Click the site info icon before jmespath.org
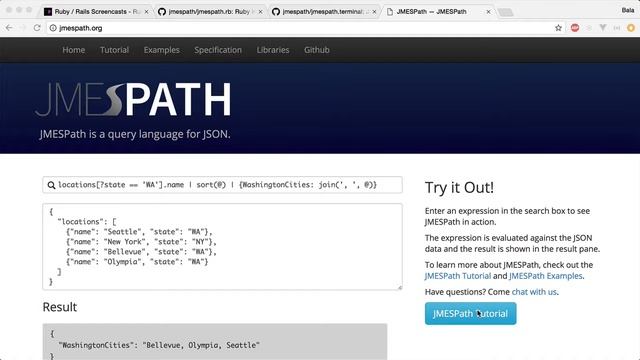 click(53, 28)
